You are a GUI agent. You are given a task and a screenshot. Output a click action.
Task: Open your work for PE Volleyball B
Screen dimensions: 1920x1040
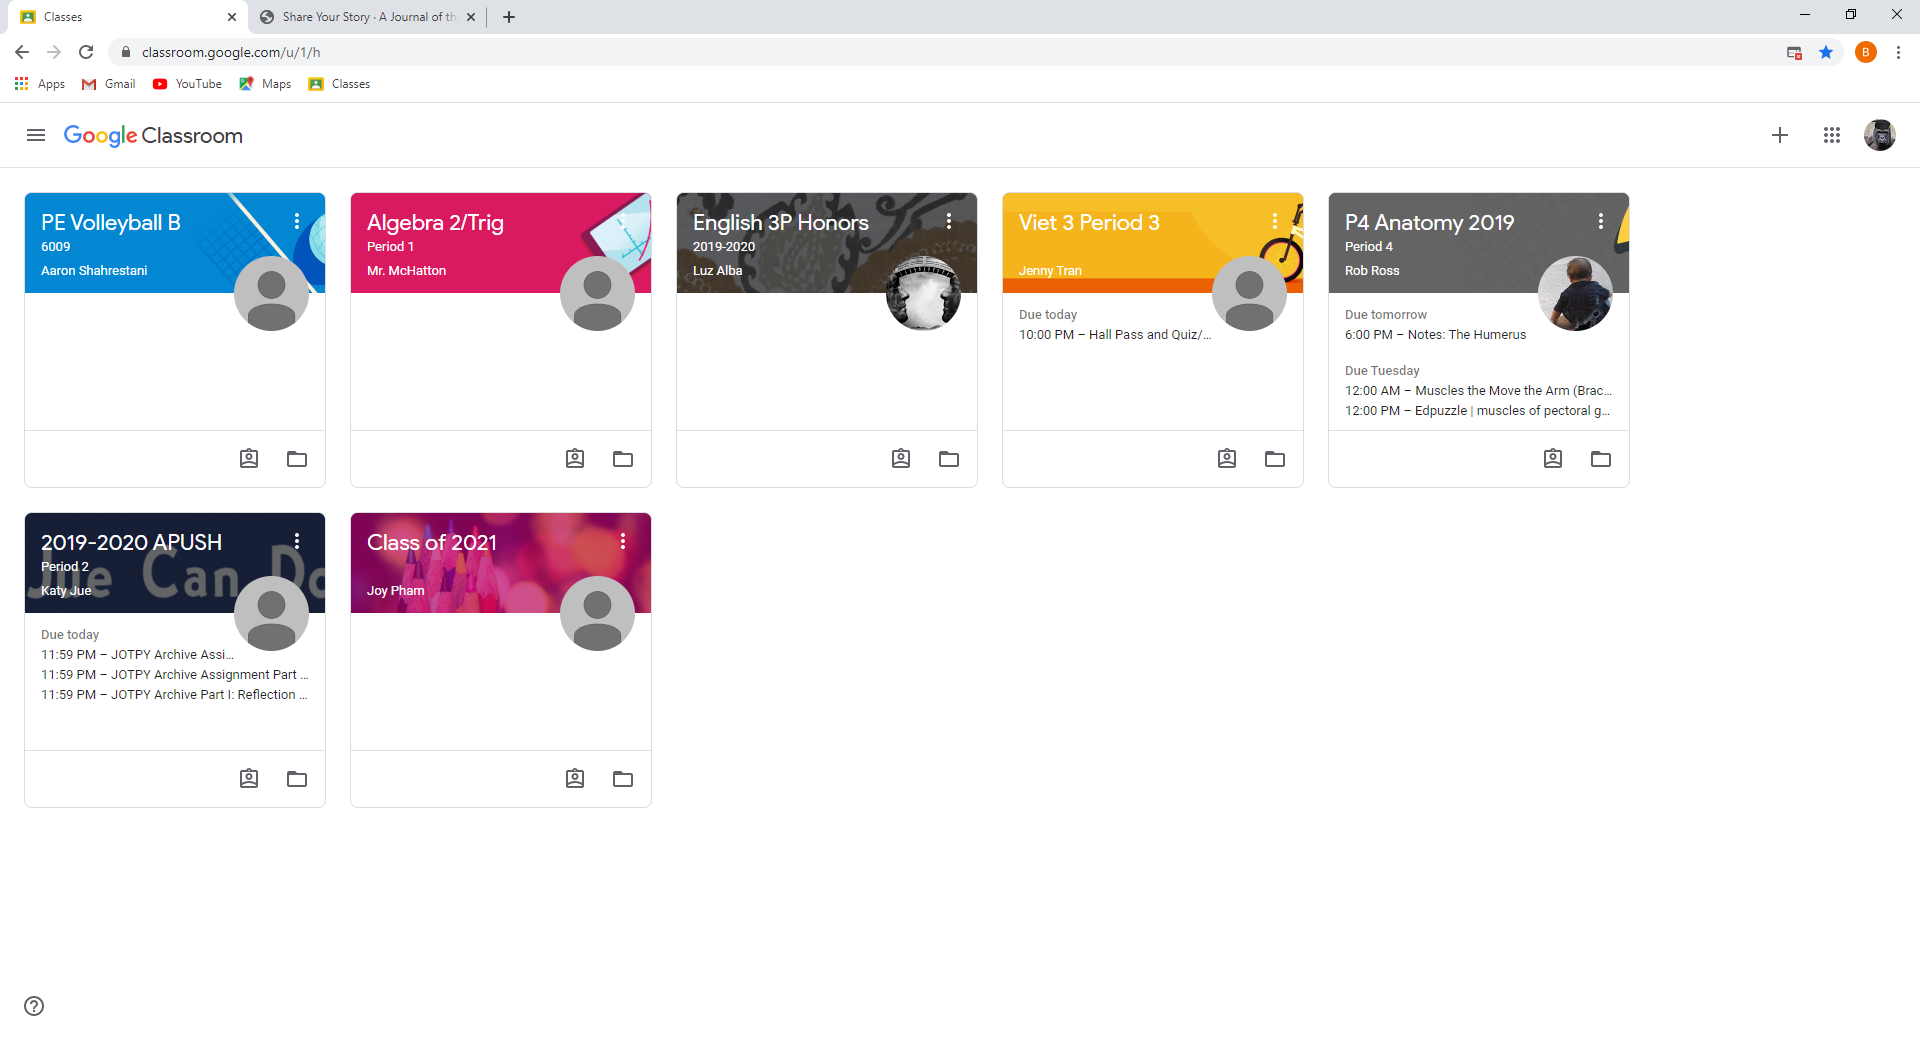[249, 459]
